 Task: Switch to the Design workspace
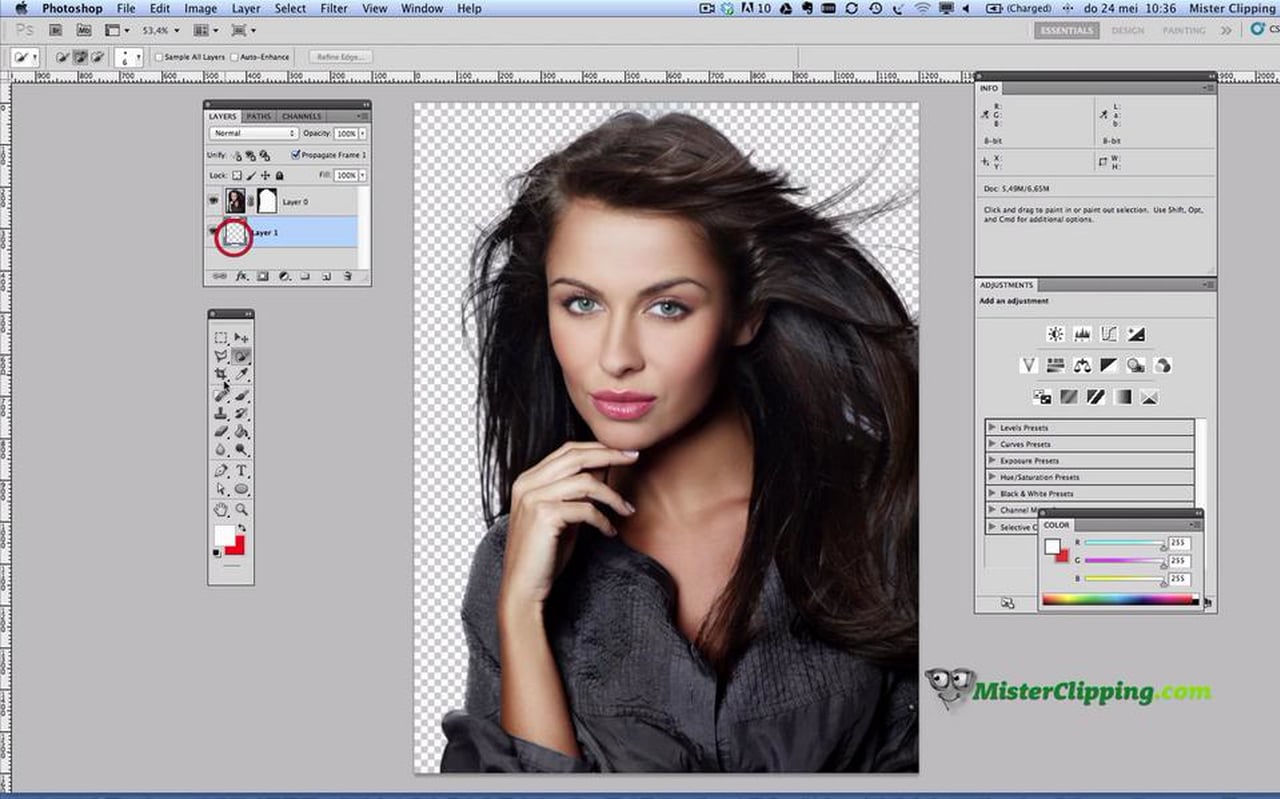(1128, 30)
